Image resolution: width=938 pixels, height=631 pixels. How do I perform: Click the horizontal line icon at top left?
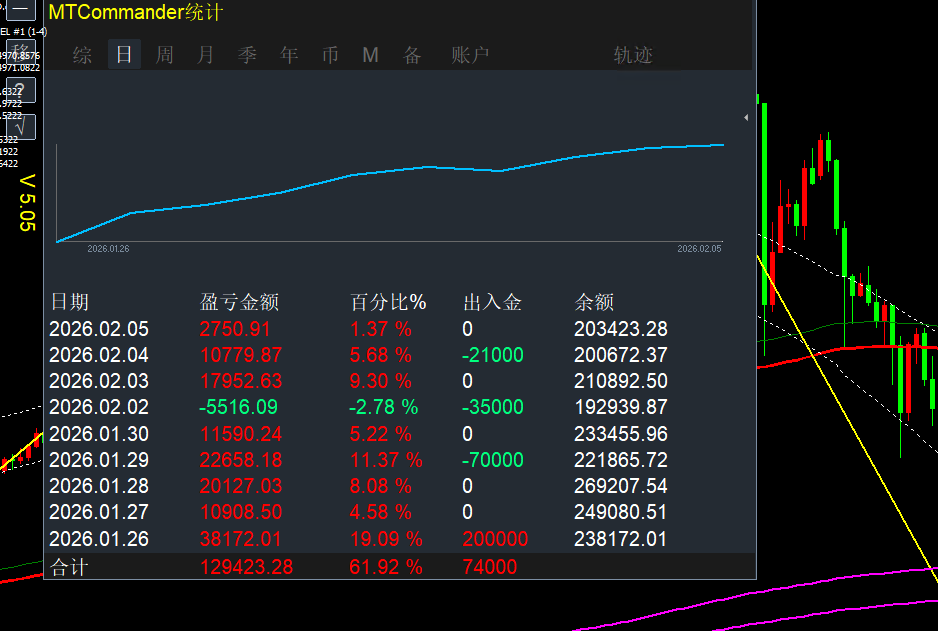20,9
